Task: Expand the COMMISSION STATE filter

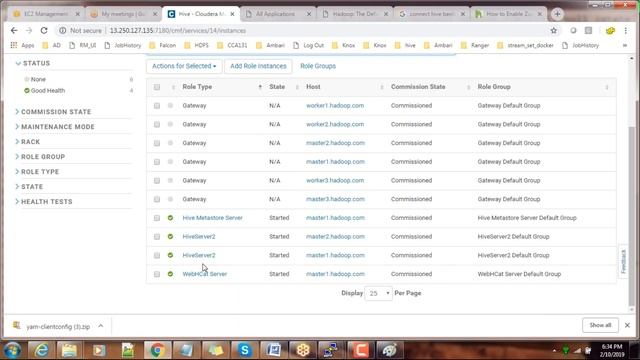Action: [x=53, y=112]
